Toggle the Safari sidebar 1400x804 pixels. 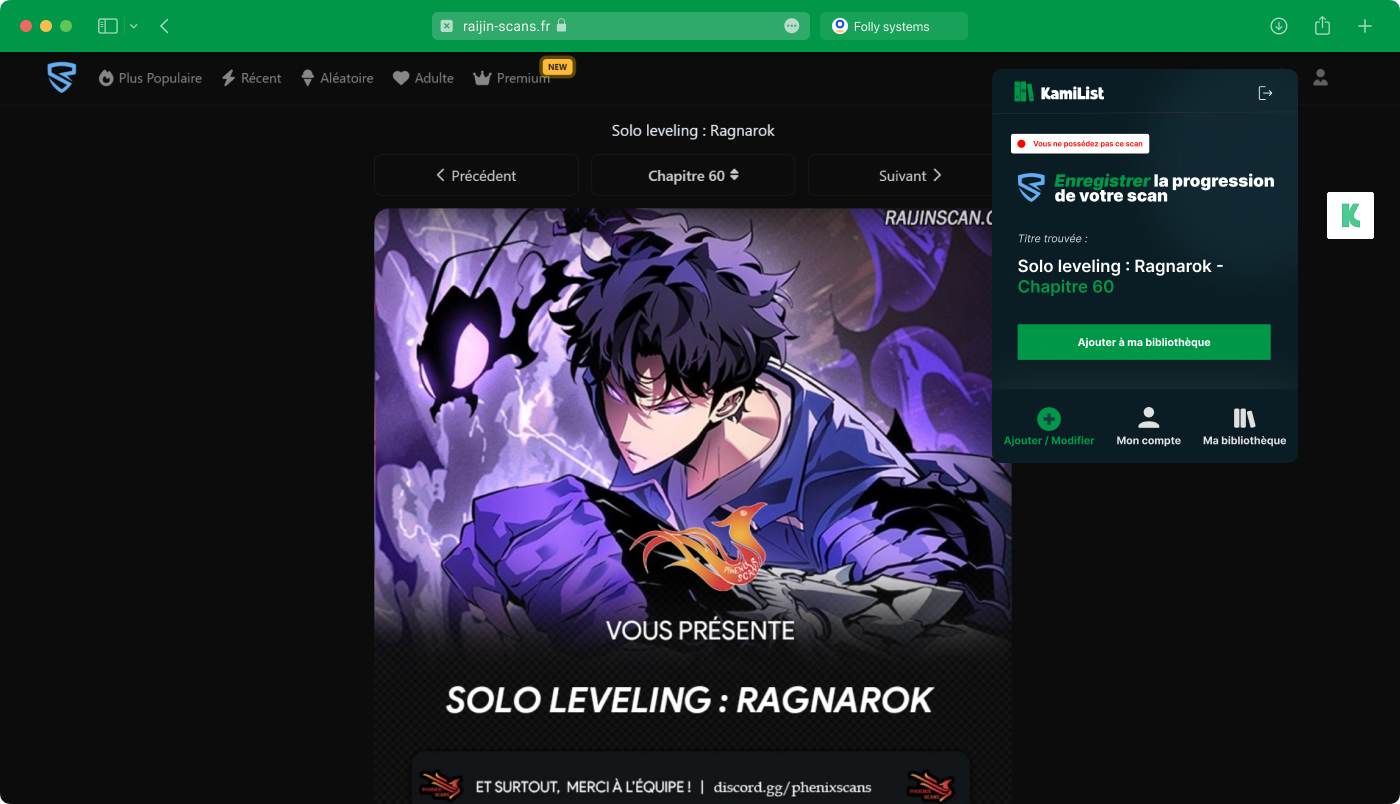click(x=108, y=26)
